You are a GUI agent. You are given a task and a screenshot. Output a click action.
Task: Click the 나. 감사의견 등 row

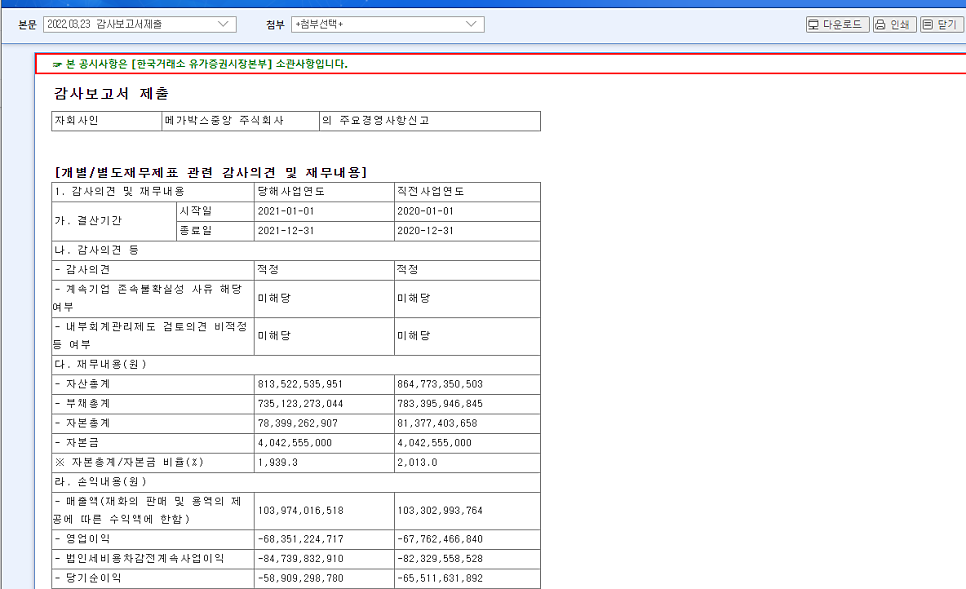tap(296, 250)
